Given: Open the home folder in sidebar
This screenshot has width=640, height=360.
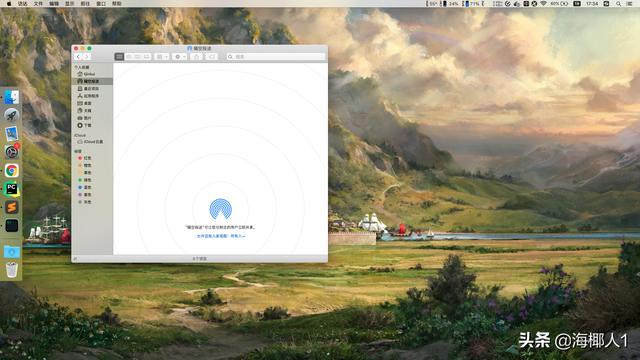Looking at the screenshot, I should (92, 74).
